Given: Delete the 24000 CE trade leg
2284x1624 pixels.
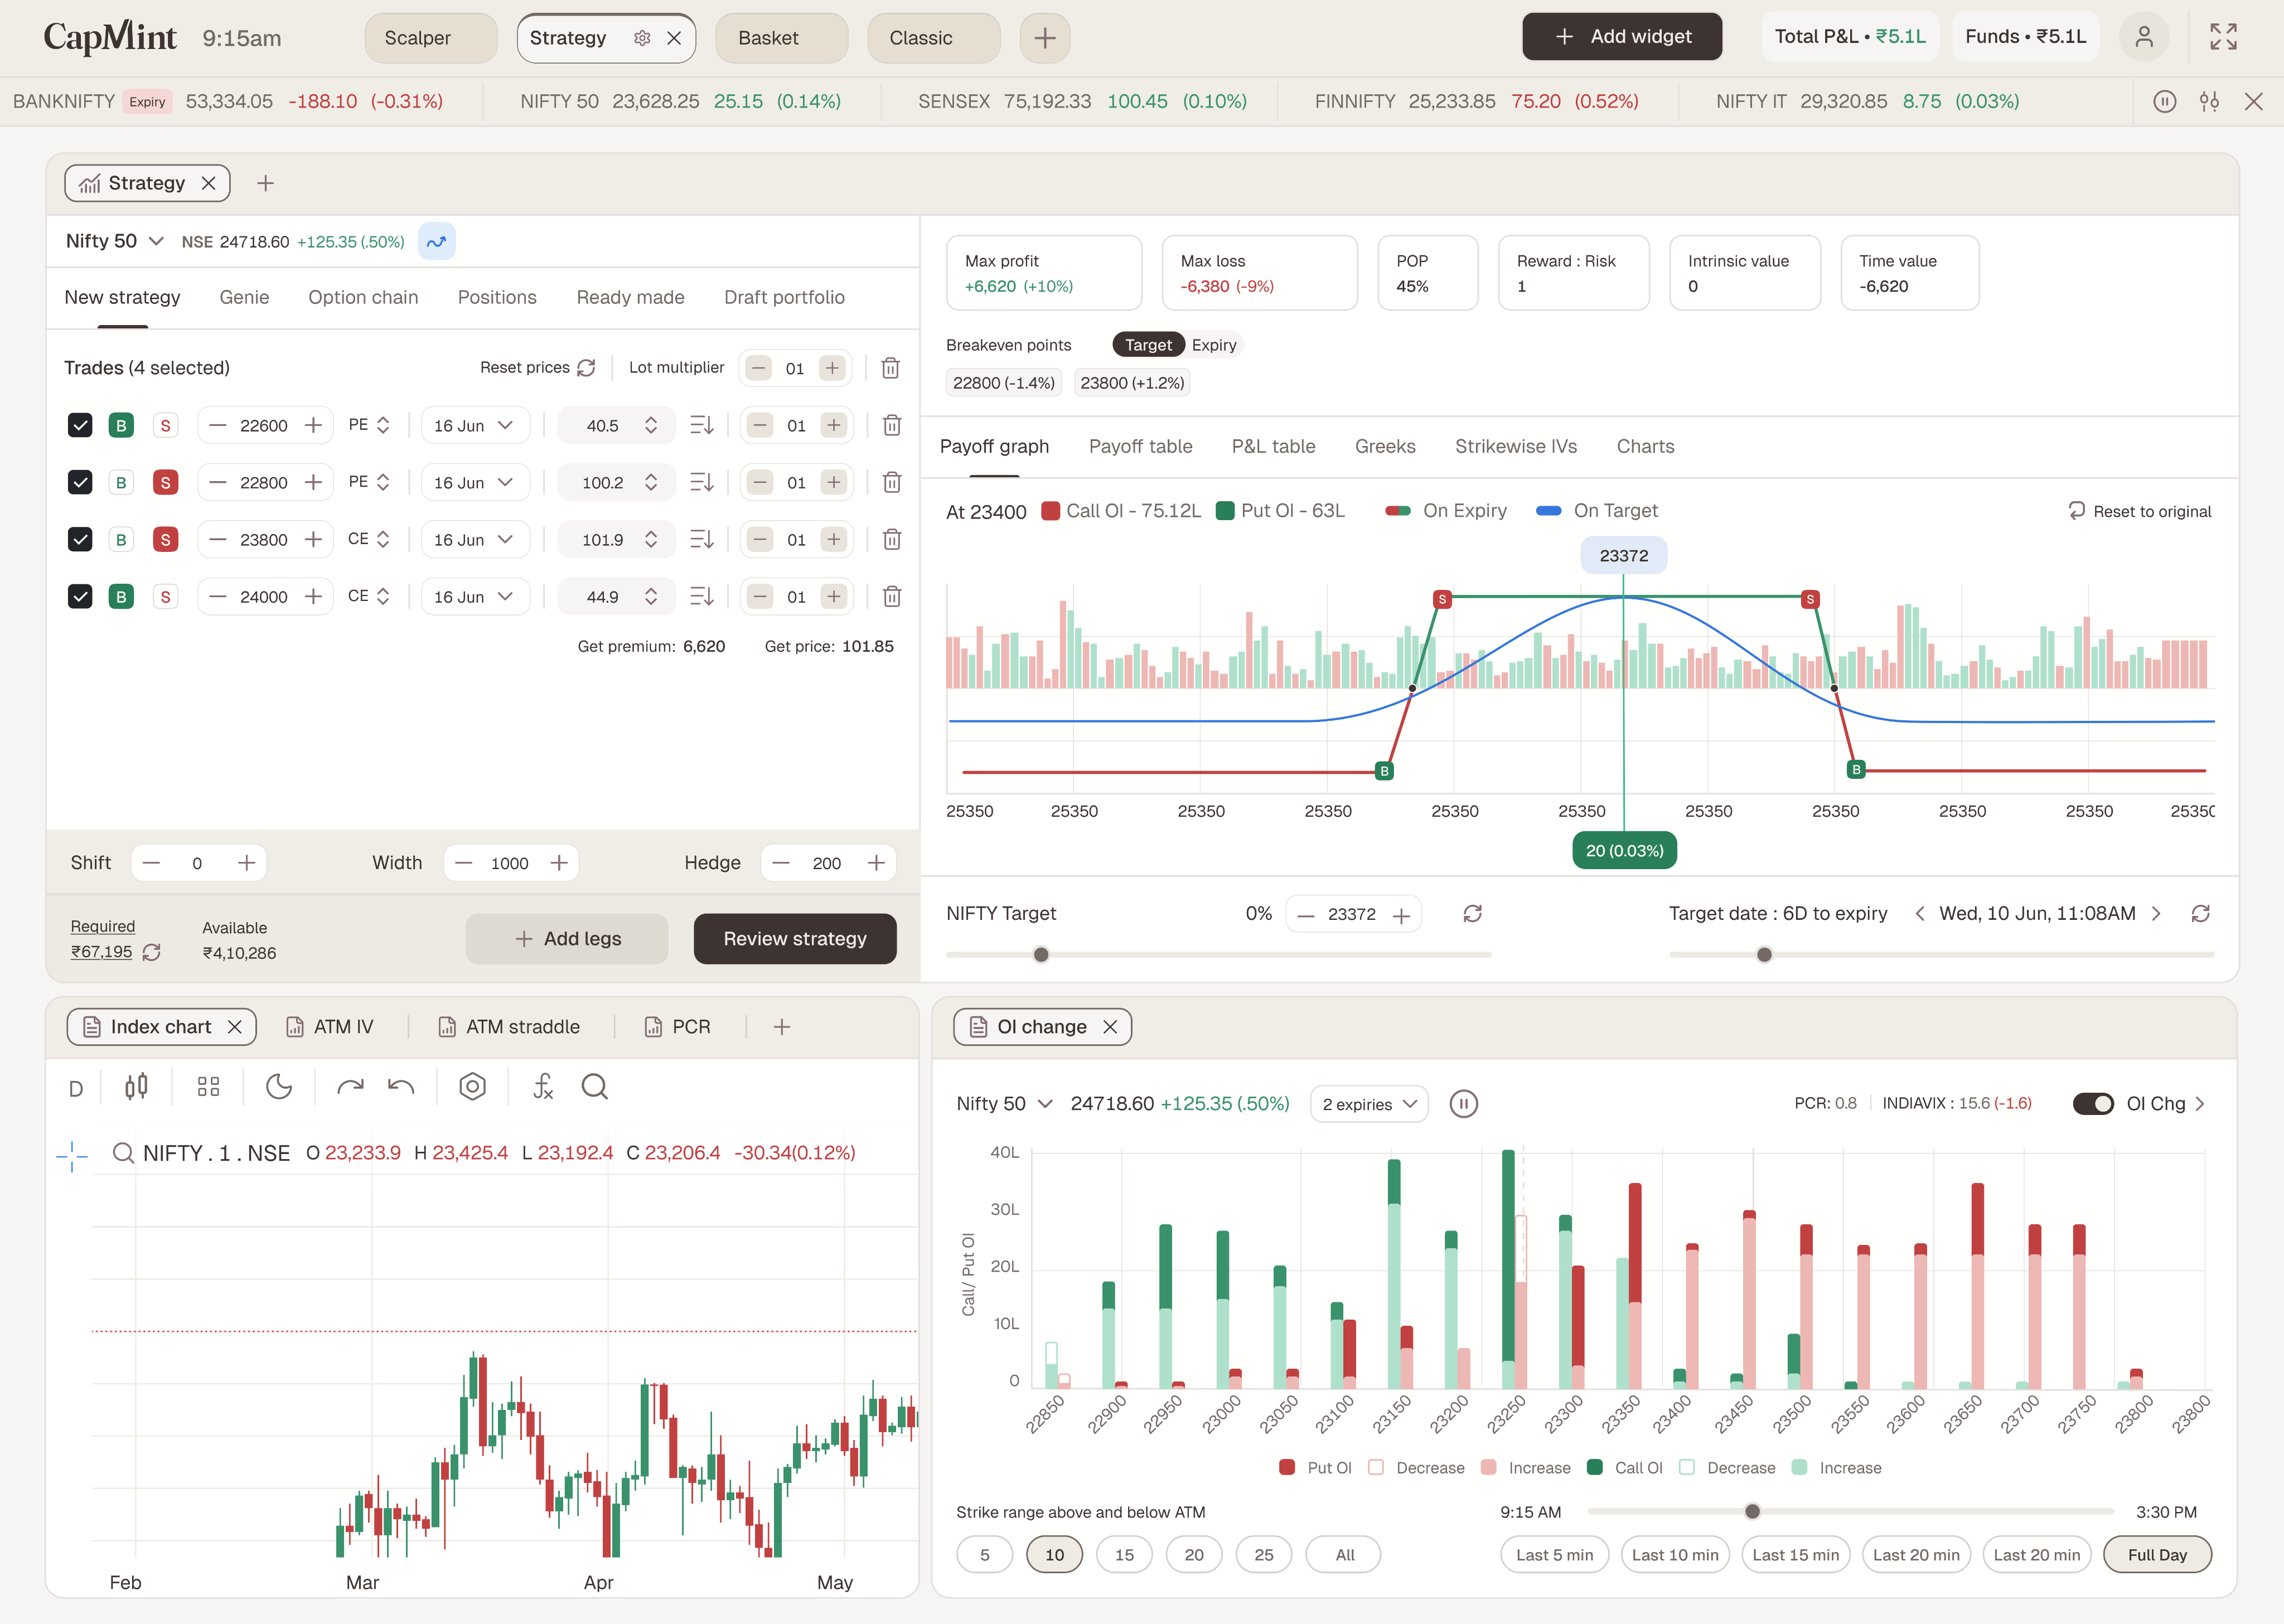Looking at the screenshot, I should click(x=892, y=596).
